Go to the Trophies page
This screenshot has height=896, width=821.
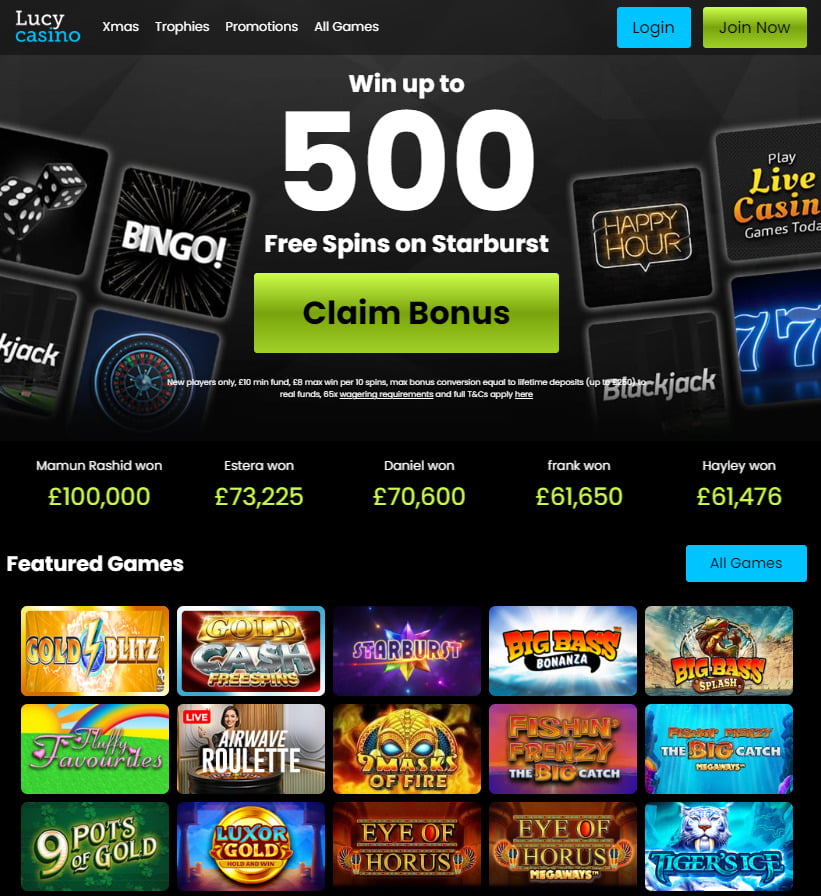pyautogui.click(x=182, y=27)
